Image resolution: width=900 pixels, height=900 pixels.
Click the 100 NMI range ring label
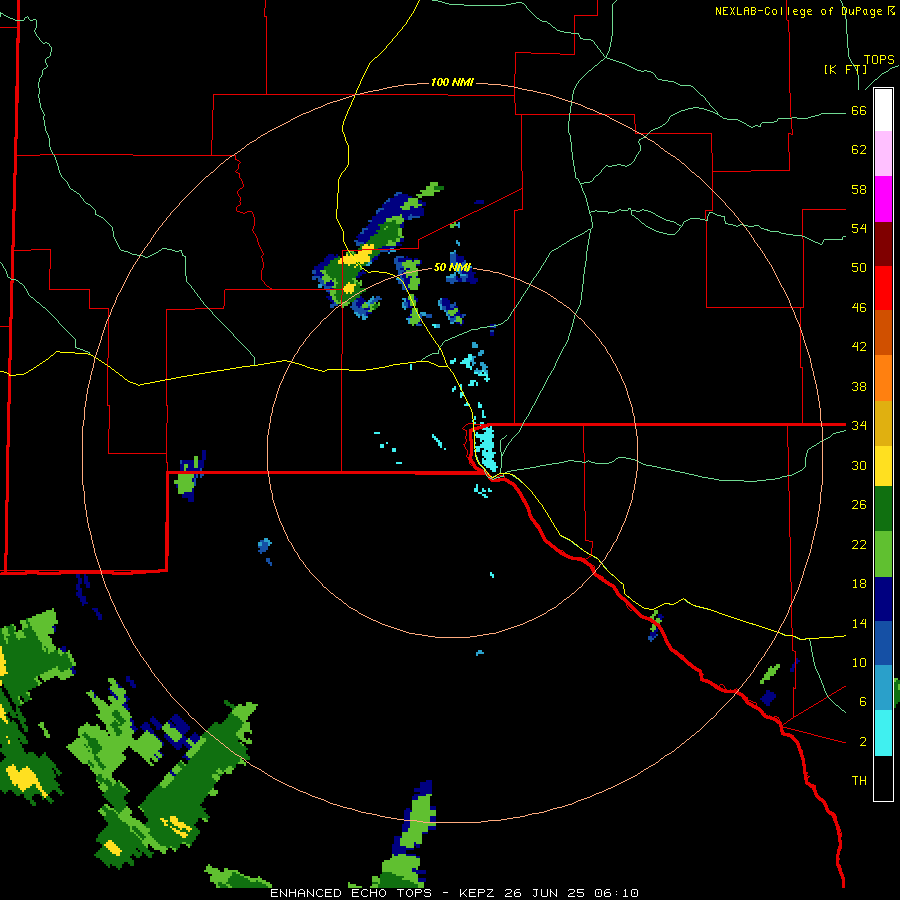(452, 82)
